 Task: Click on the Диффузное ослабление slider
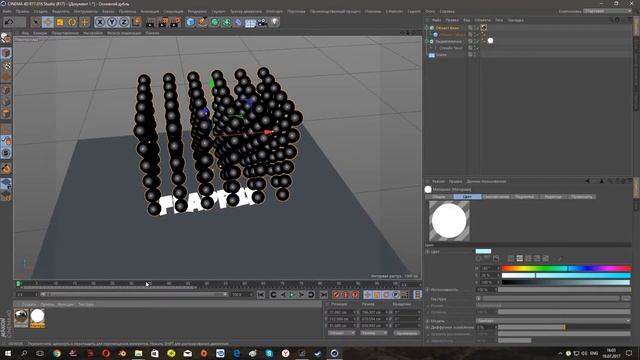click(x=564, y=327)
